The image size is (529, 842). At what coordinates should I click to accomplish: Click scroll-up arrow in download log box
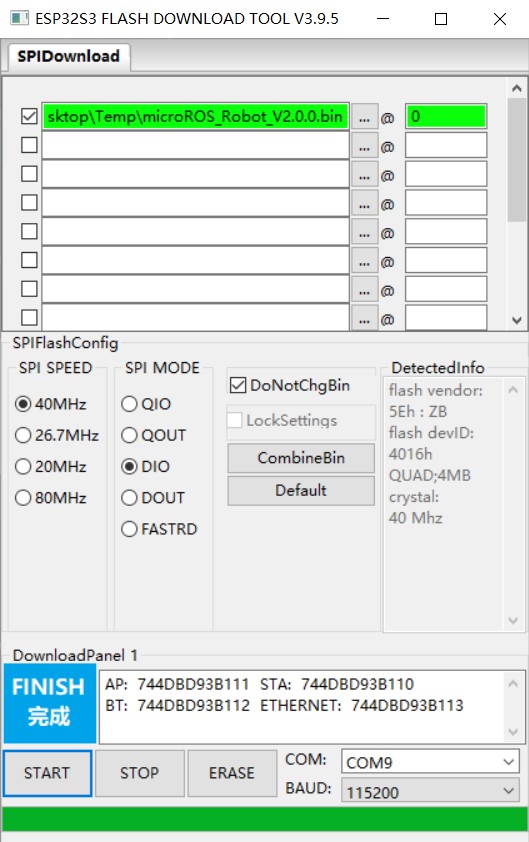[513, 683]
